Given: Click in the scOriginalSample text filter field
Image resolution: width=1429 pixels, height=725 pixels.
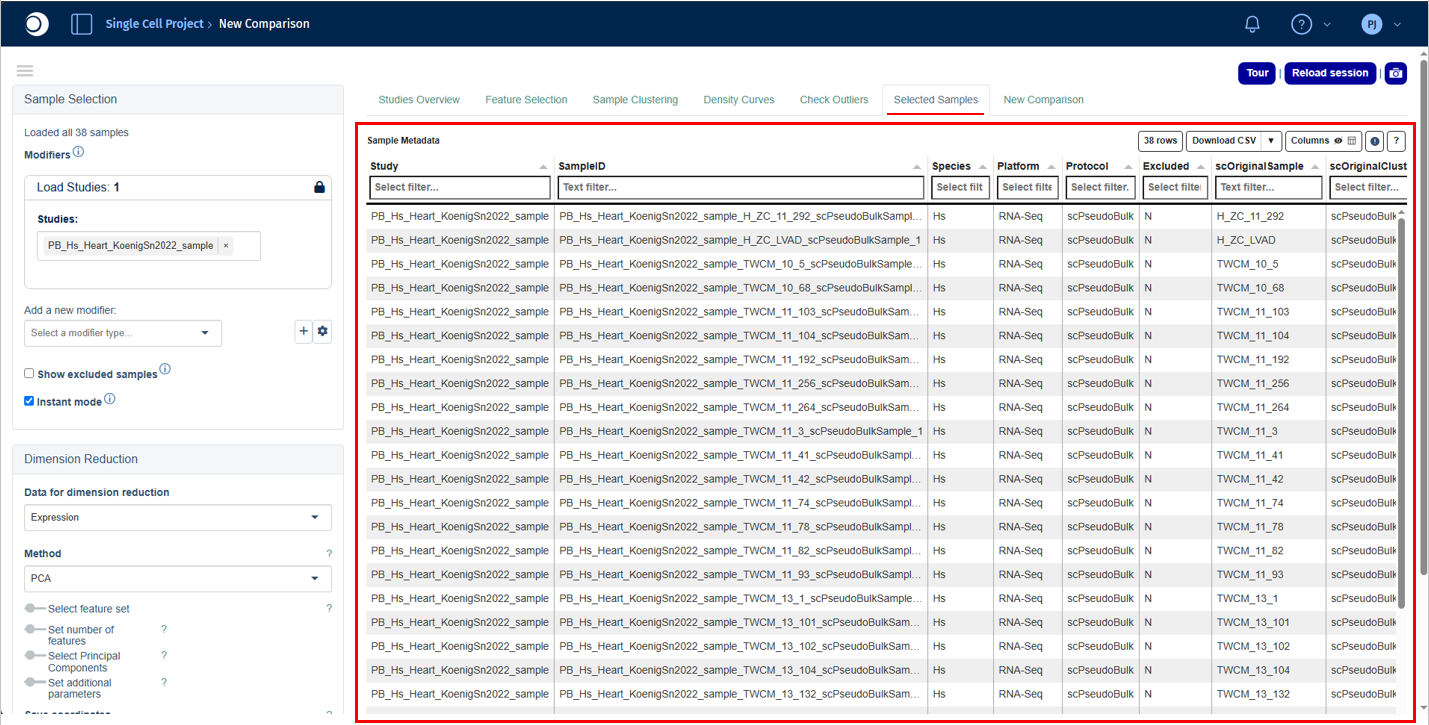Looking at the screenshot, I should tap(1269, 187).
